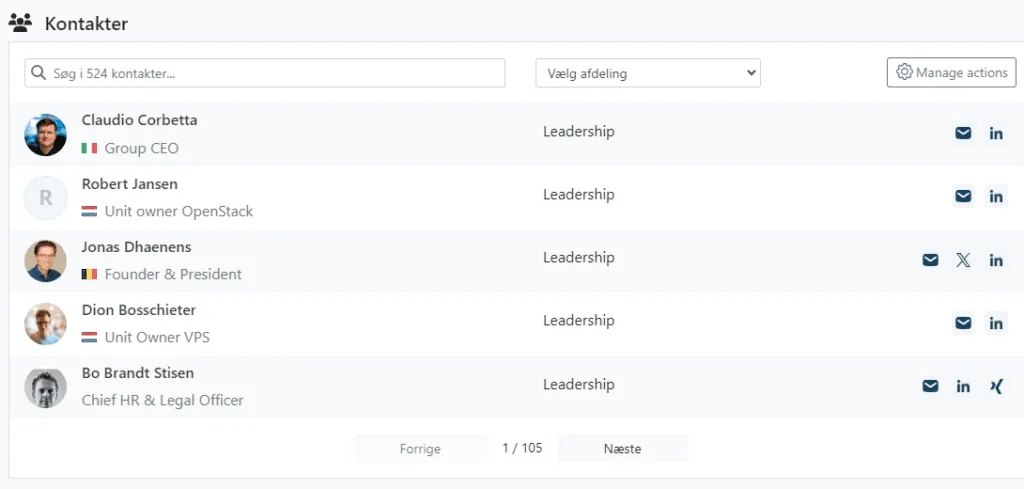Select the Claudio Corbetta name
Viewport: 1024px width, 489px height.
[x=139, y=120]
